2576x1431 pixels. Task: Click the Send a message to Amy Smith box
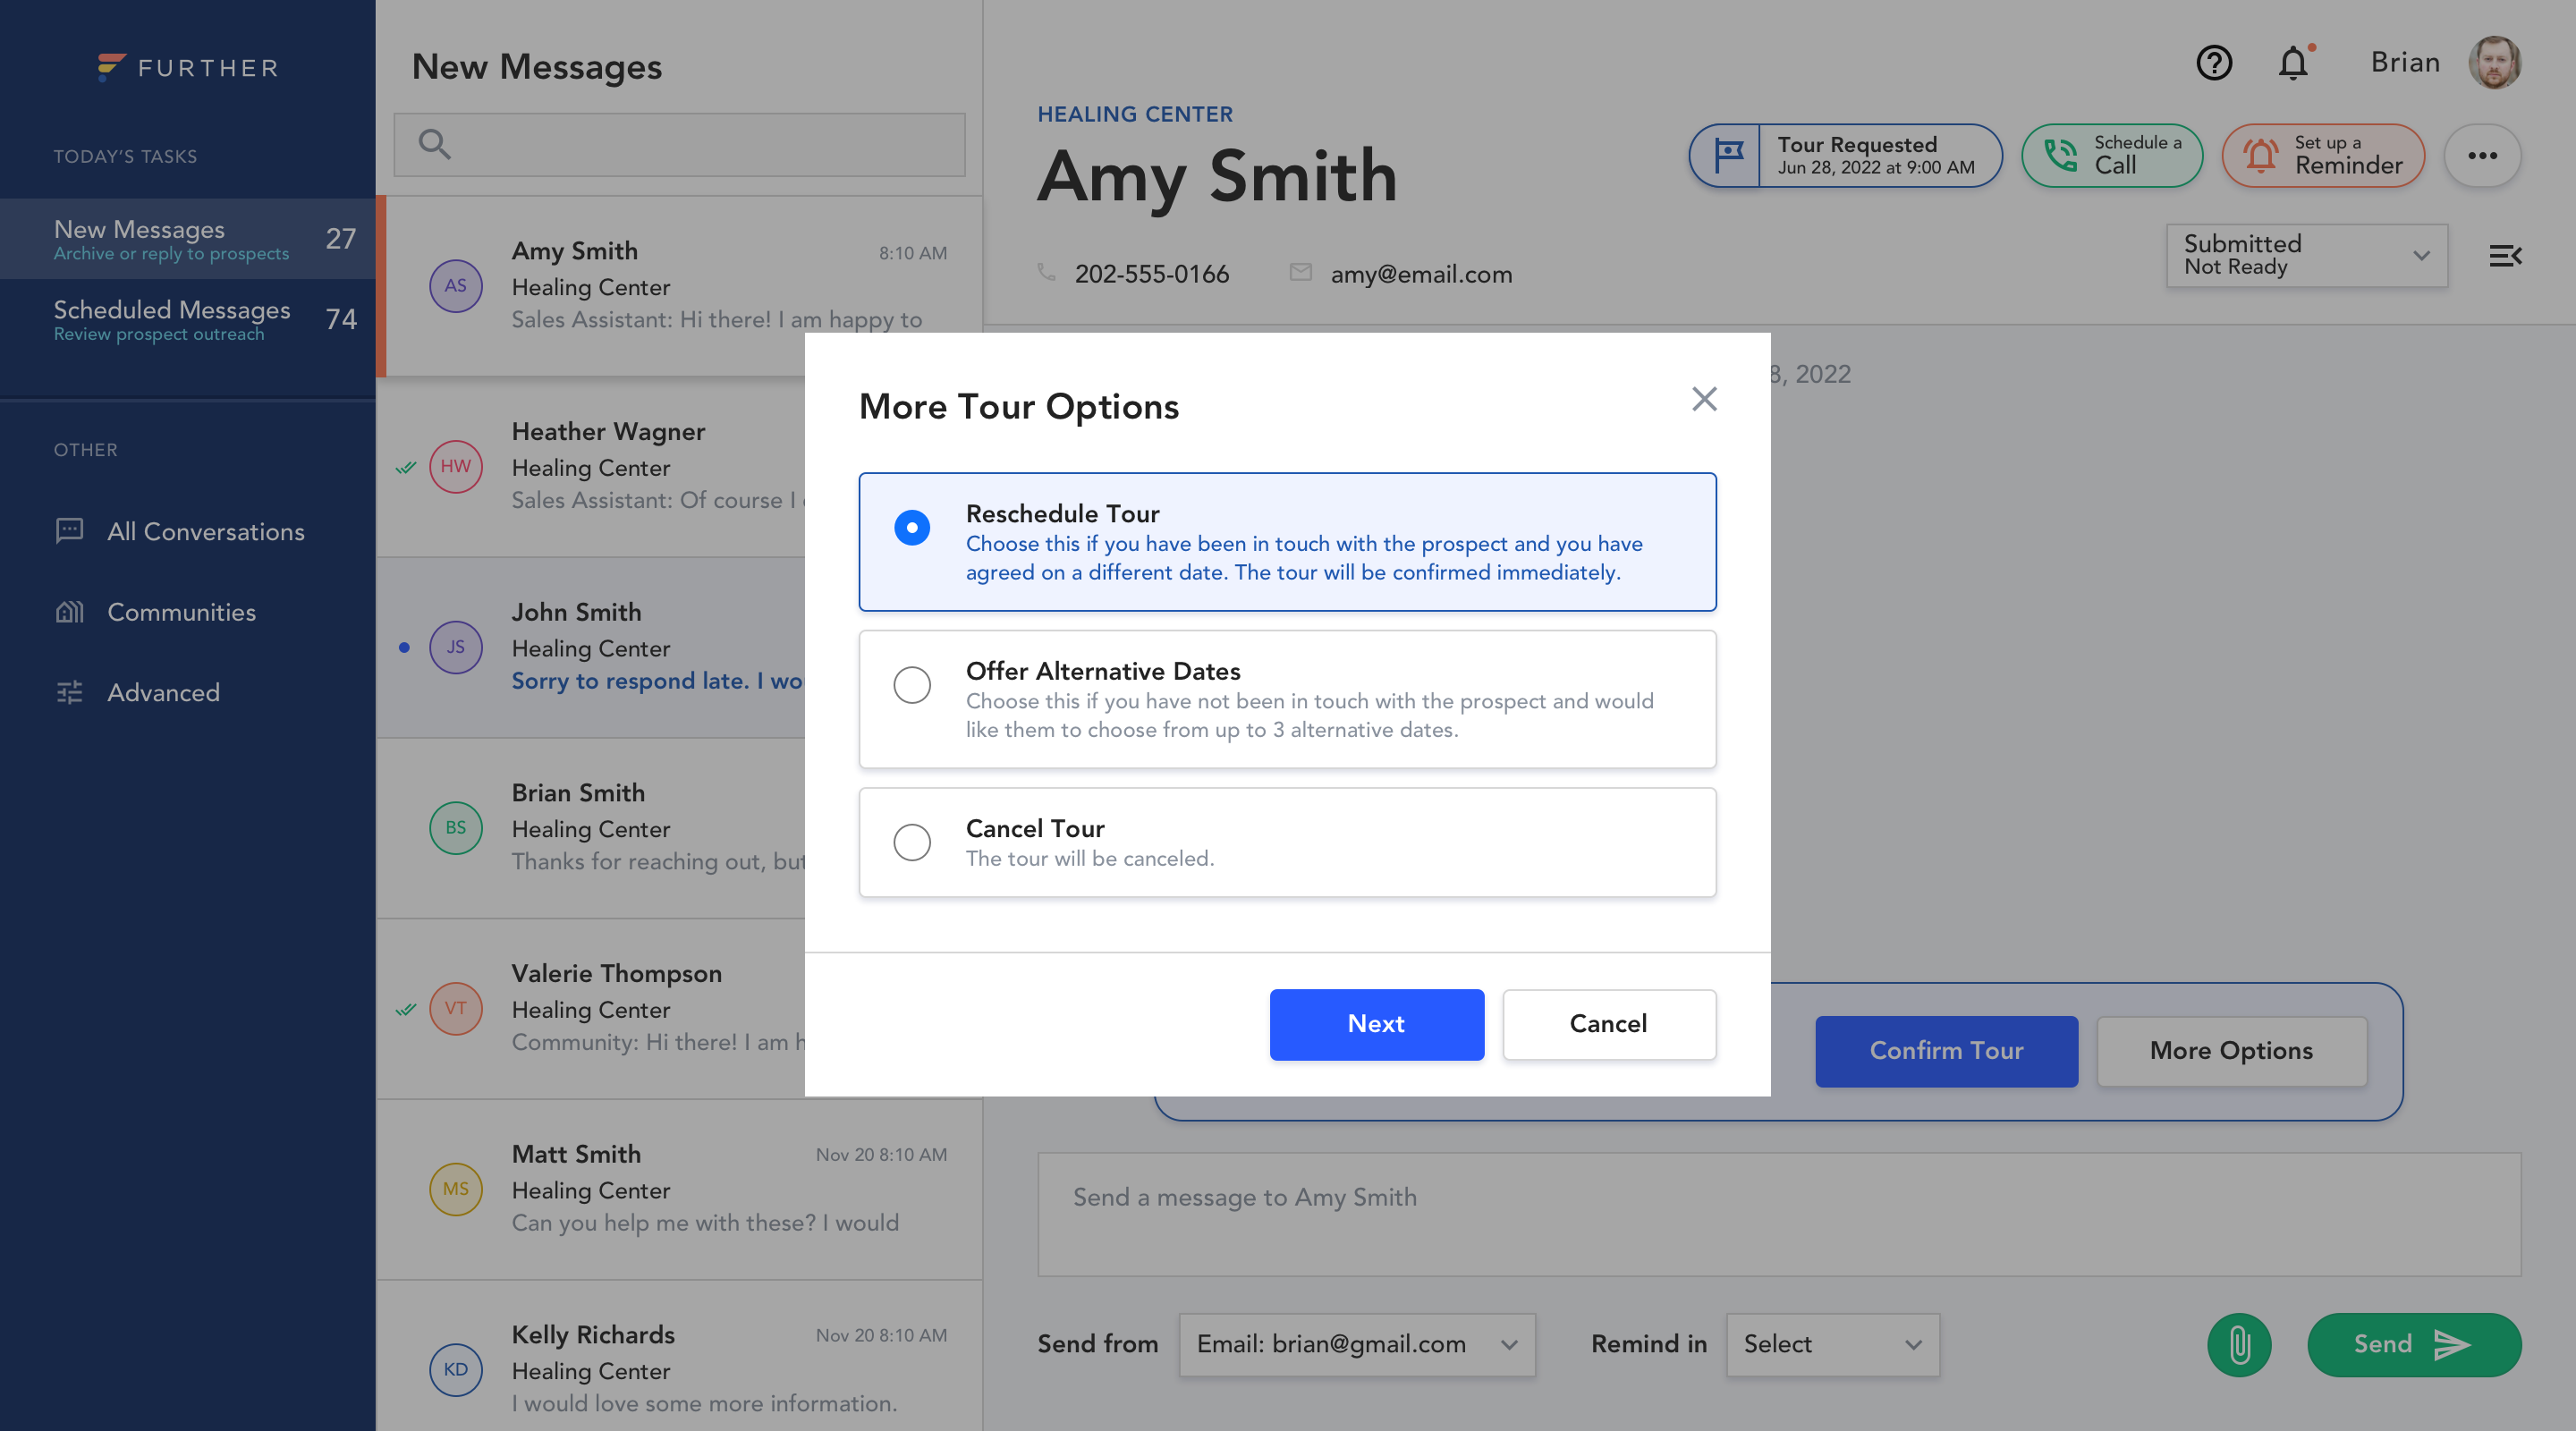click(1779, 1214)
